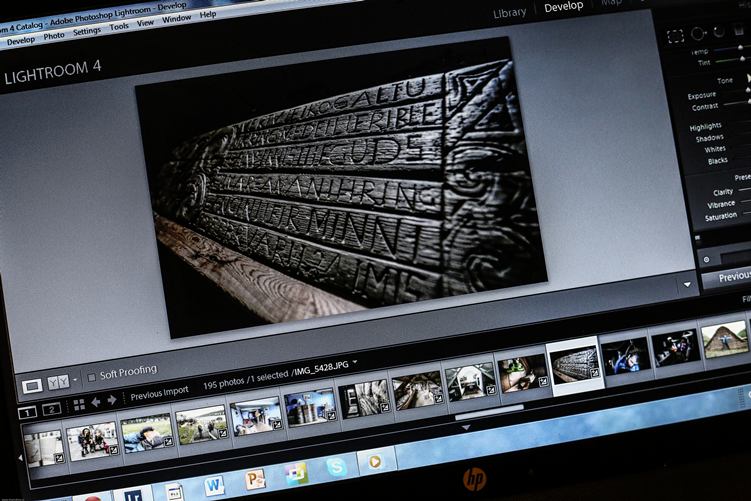Switch to the Library module tab
The image size is (751, 501).
tap(510, 12)
